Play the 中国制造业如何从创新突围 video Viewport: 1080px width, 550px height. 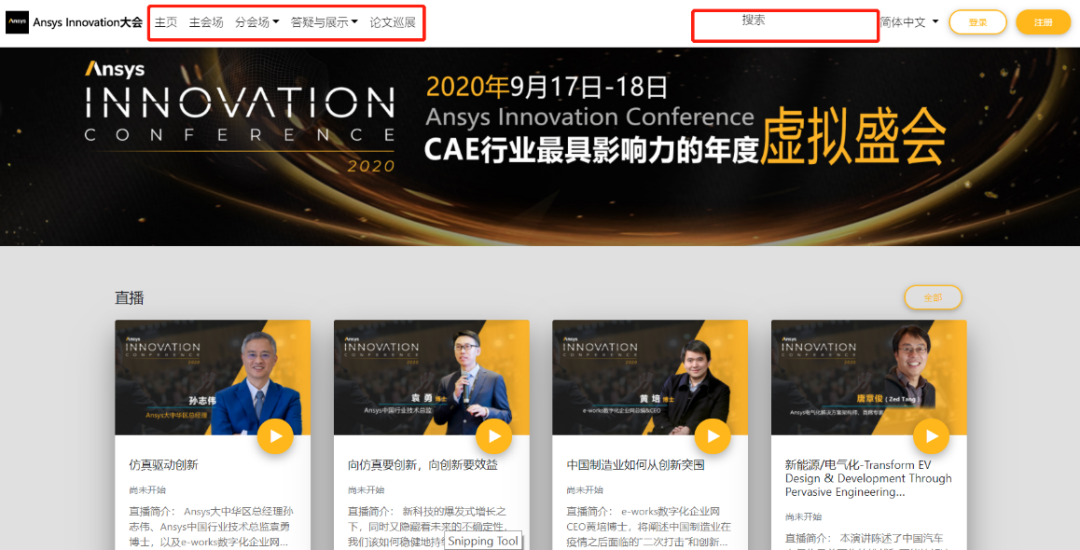[713, 436]
